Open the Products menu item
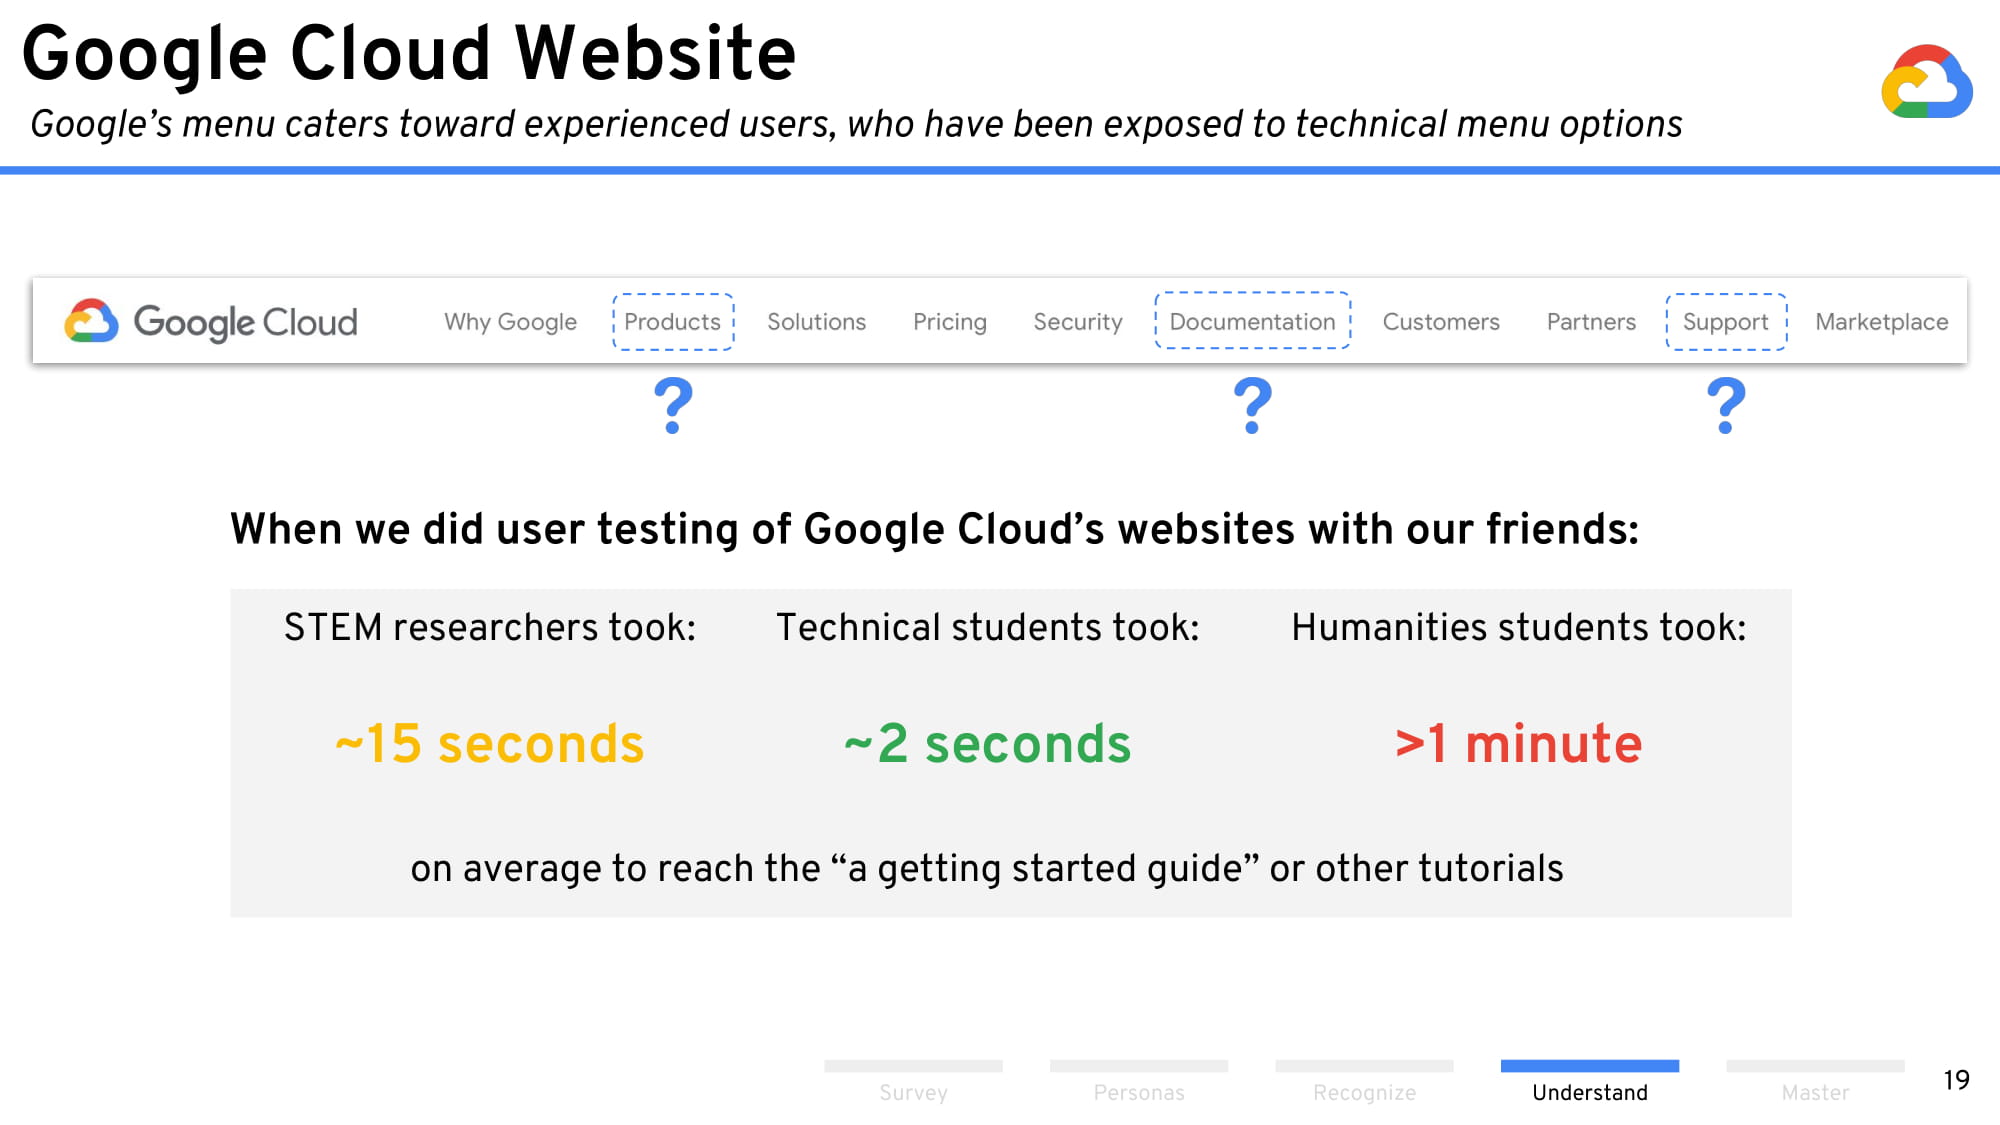The image size is (2000, 1125). click(x=672, y=322)
